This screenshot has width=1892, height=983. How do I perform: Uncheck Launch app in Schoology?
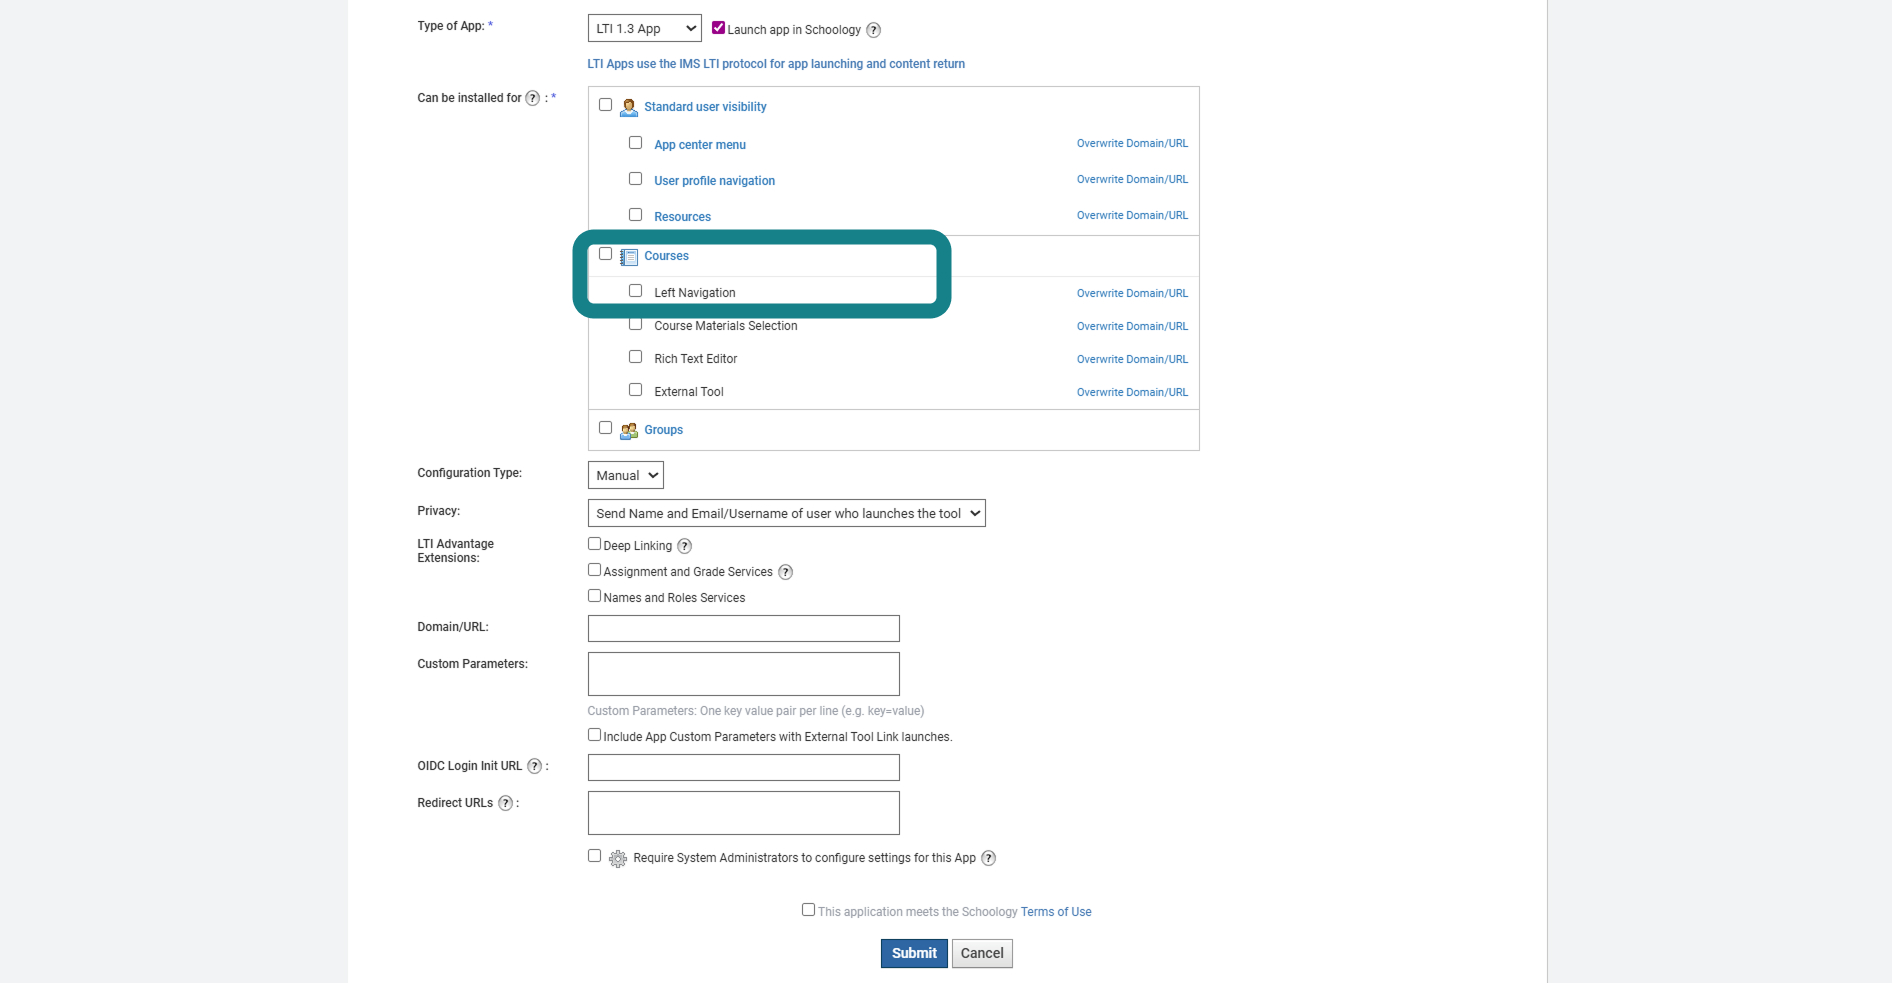tap(718, 28)
